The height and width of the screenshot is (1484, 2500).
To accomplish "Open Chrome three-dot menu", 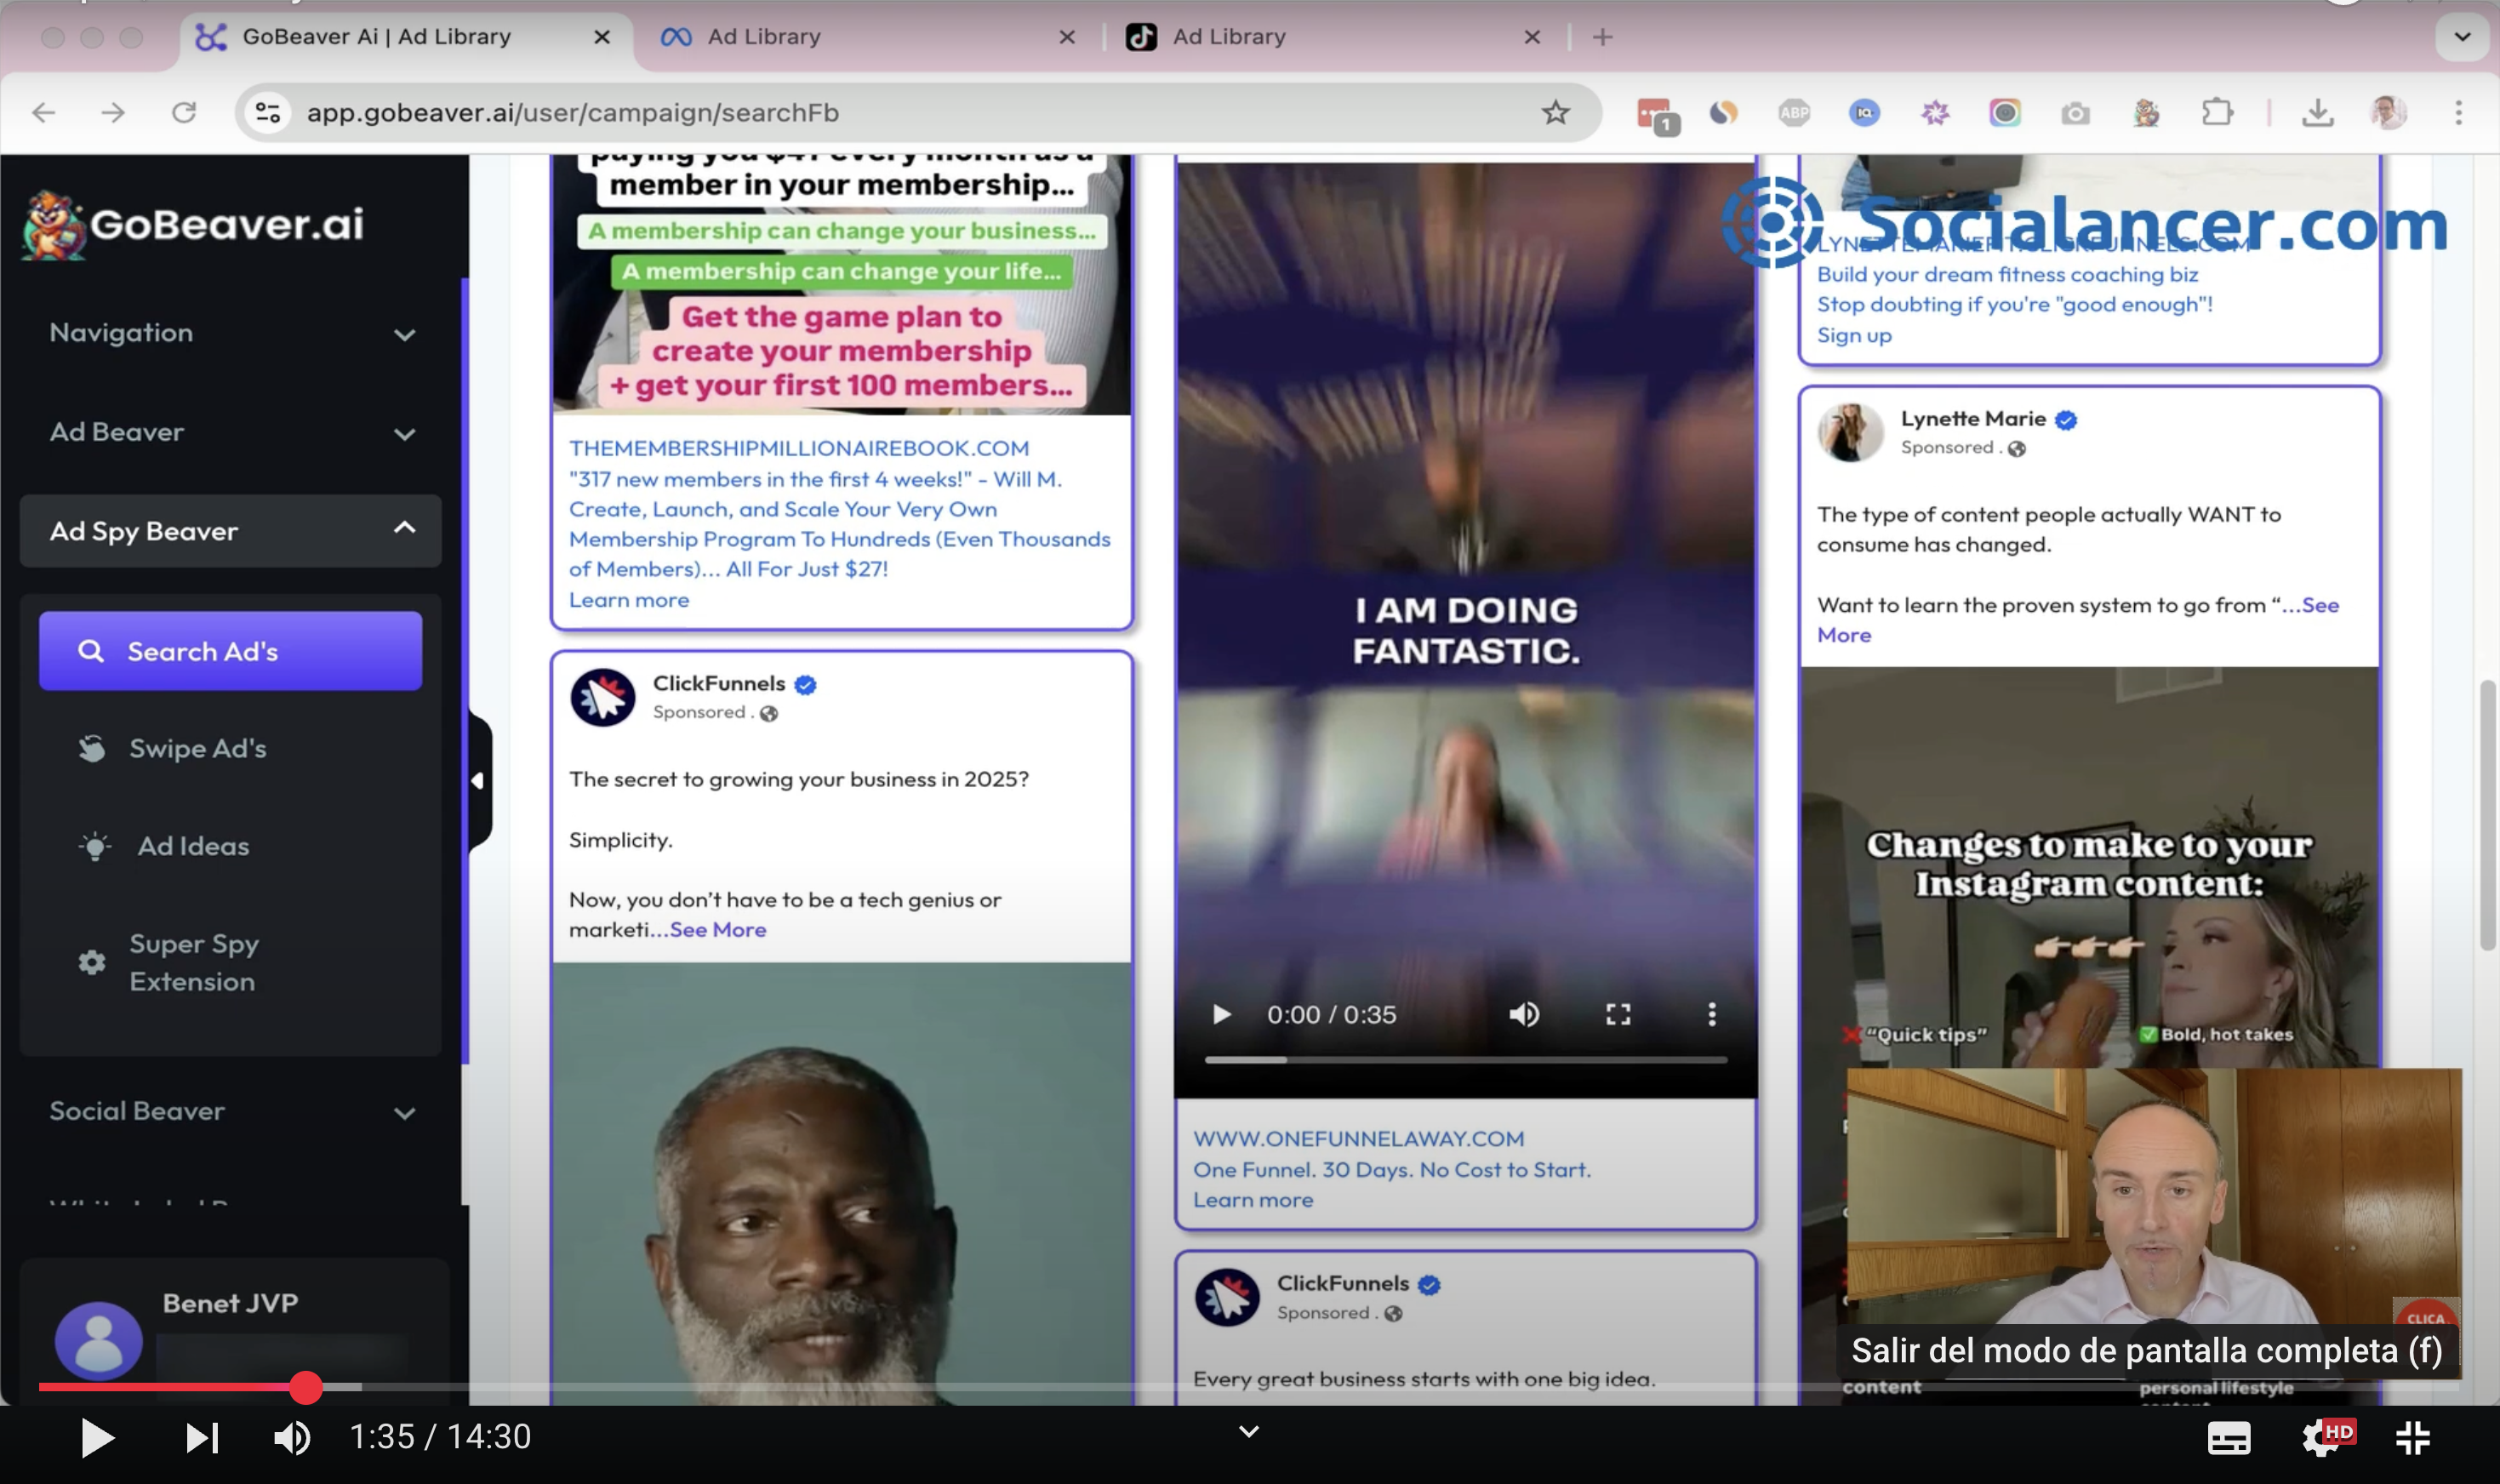I will 2458,113.
